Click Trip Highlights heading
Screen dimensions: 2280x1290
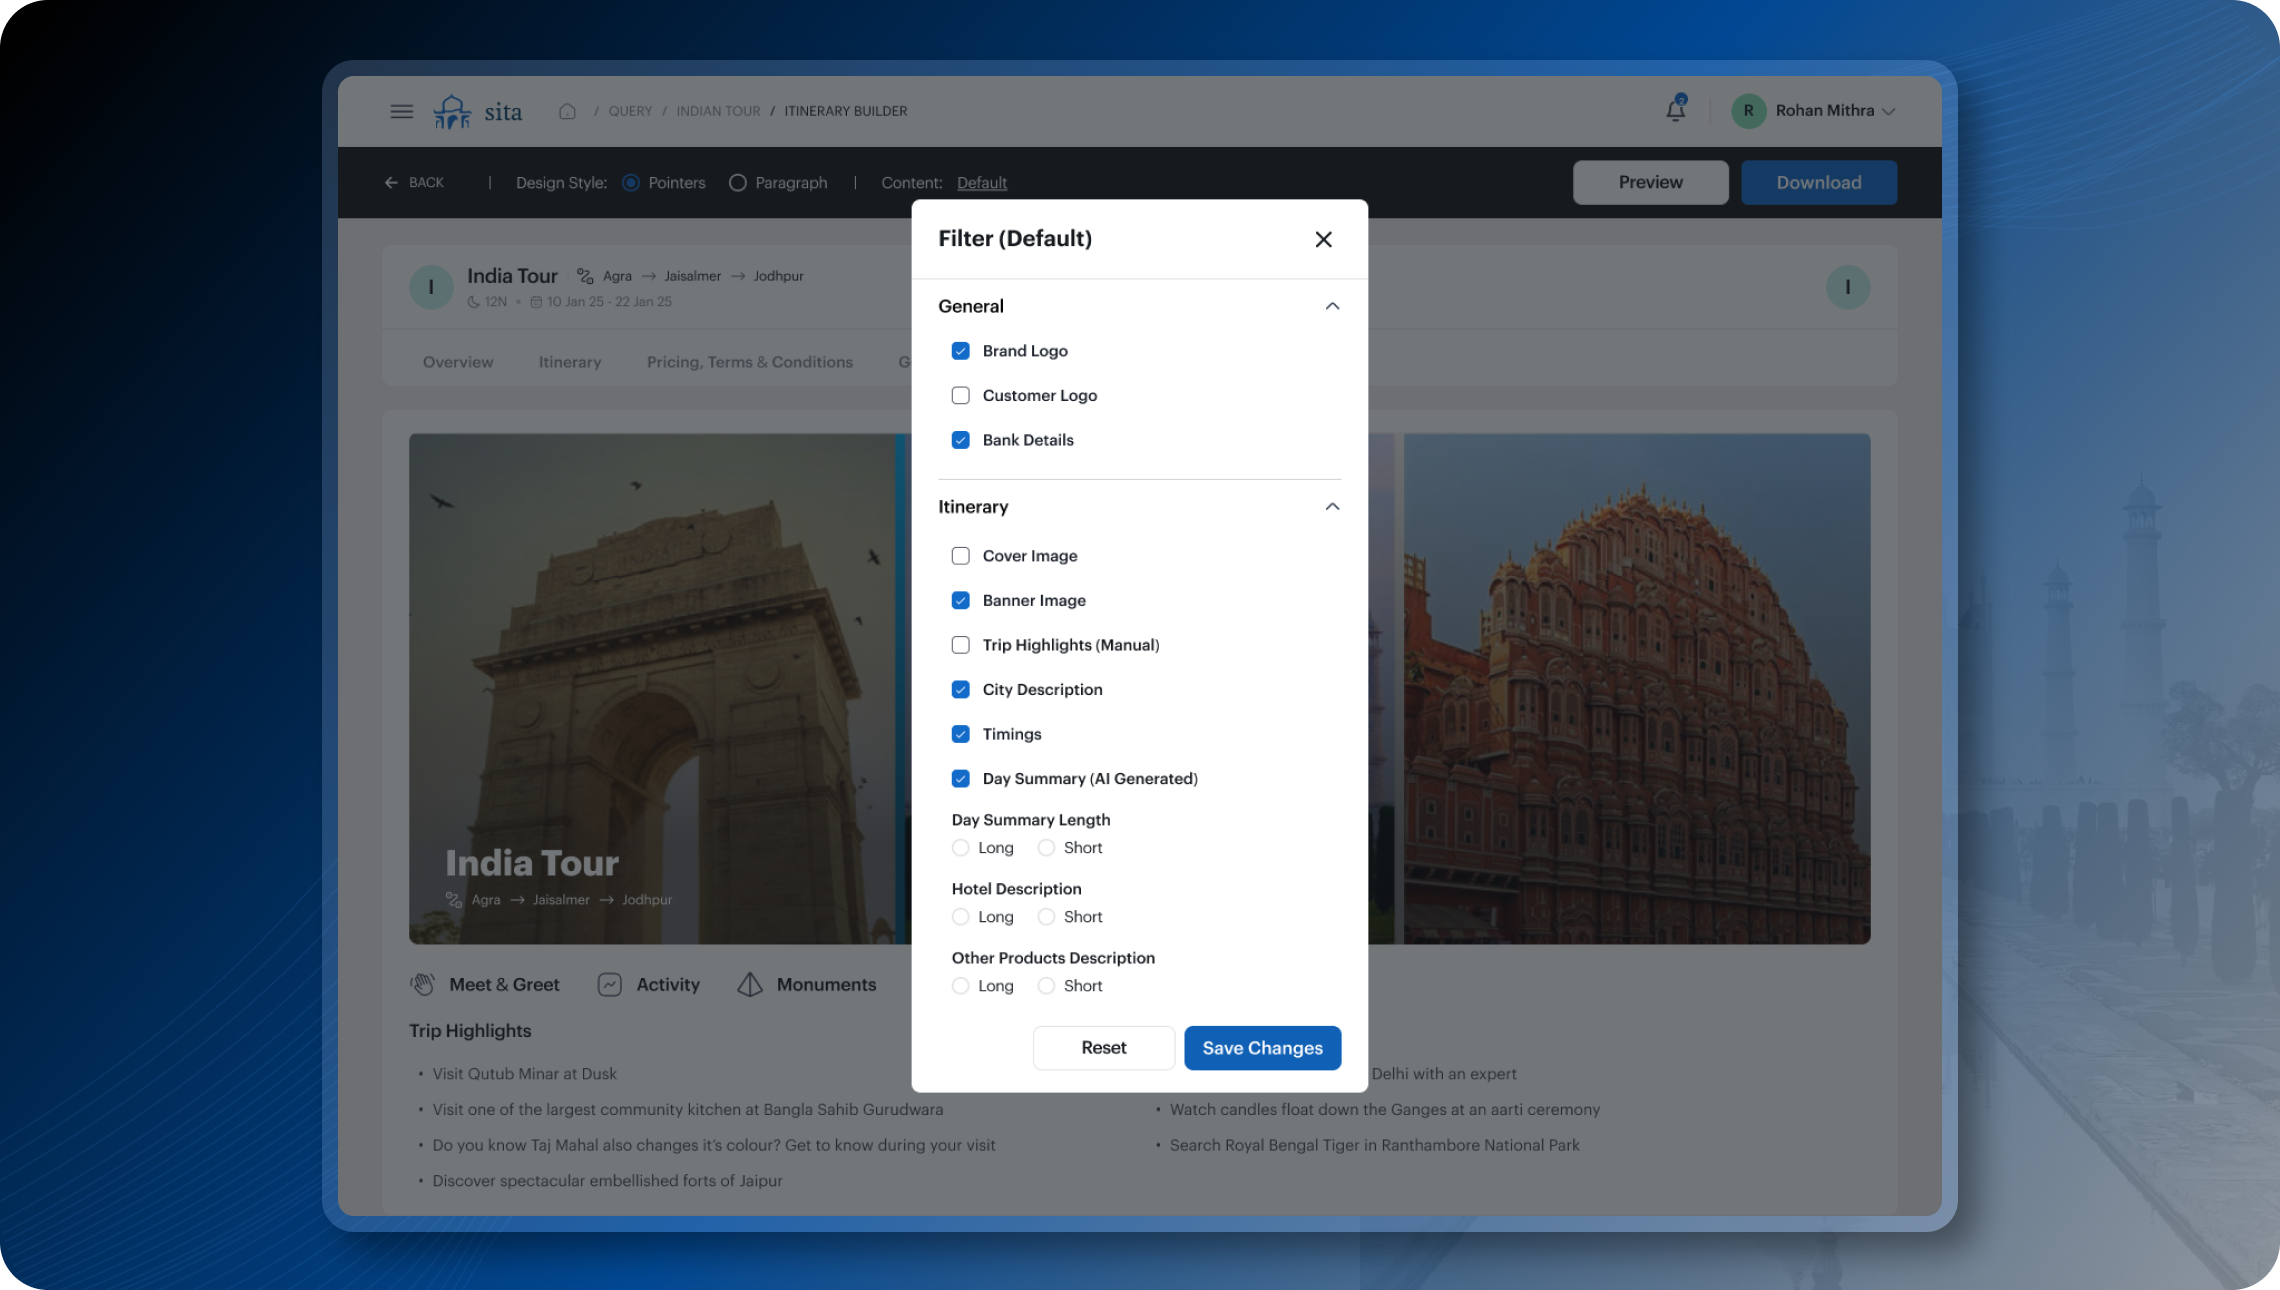(470, 1031)
